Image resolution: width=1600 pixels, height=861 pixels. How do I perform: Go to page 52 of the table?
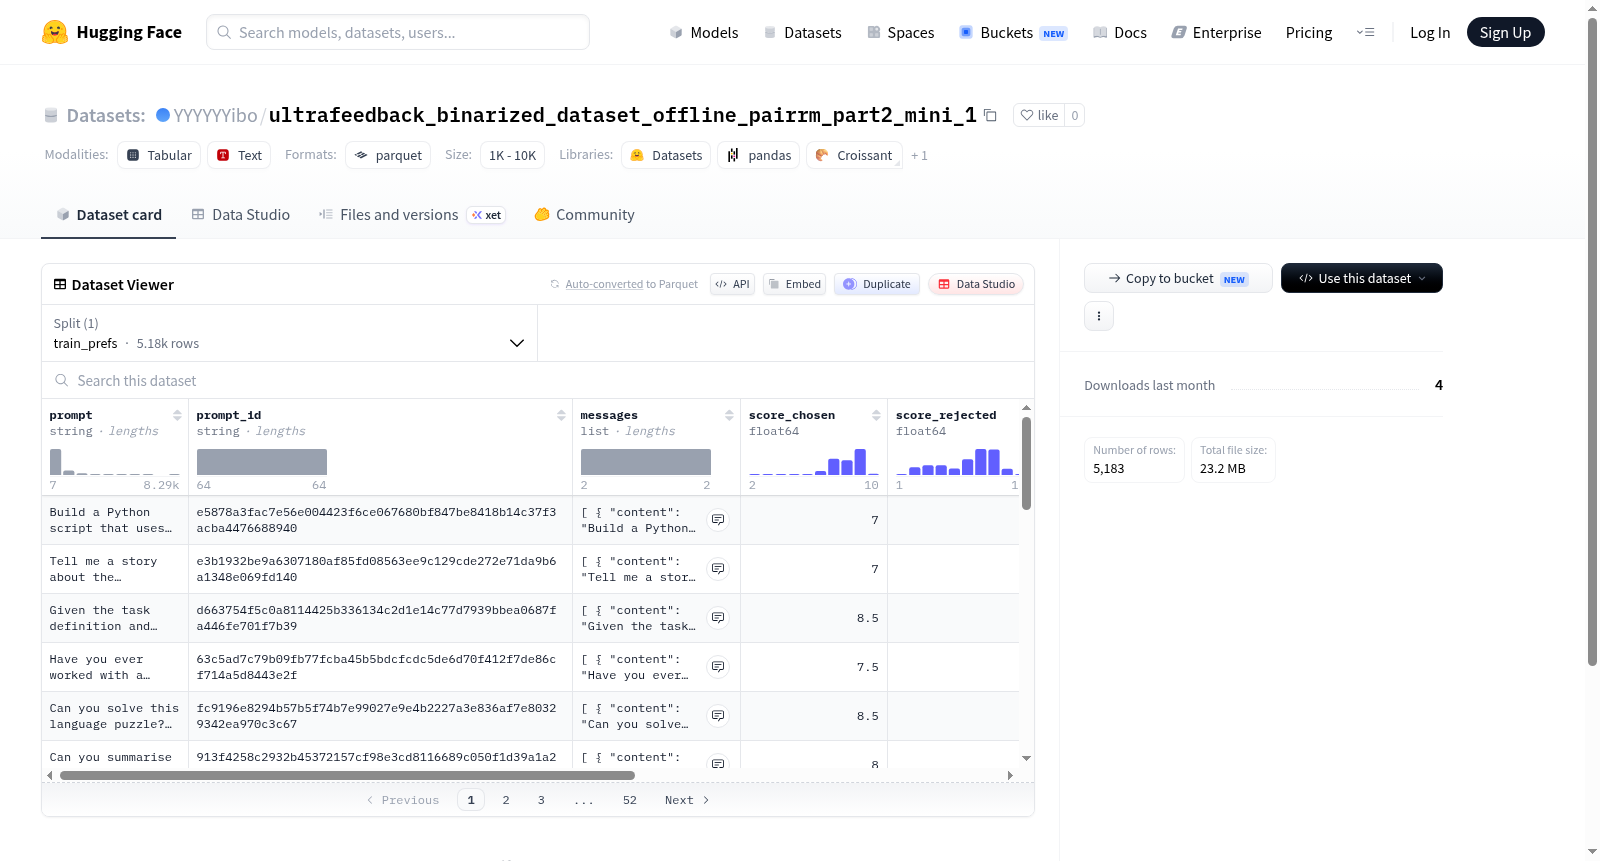coord(630,800)
